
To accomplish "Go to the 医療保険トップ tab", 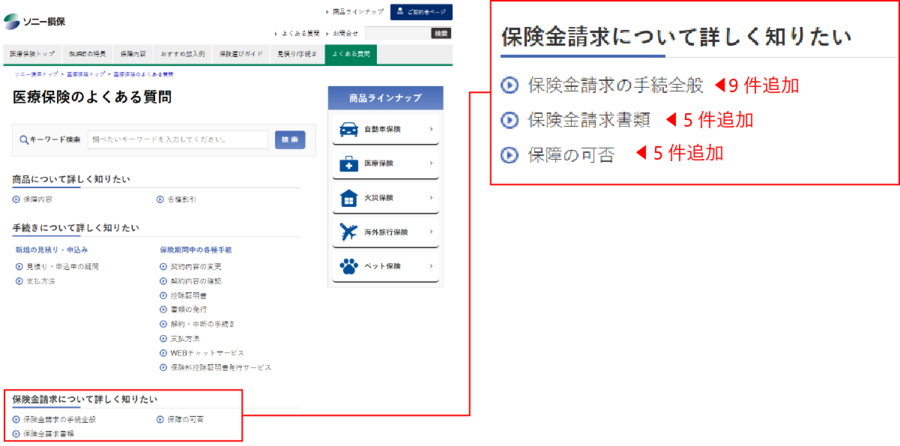I will pos(32,54).
